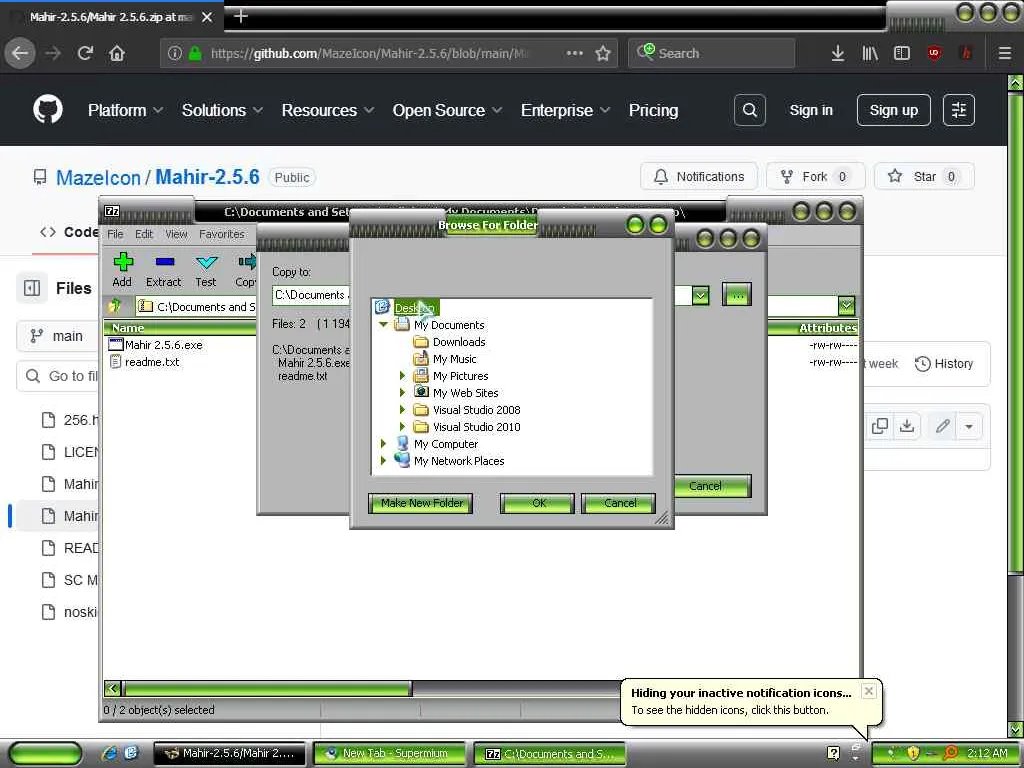1024x768 pixels.
Task: Click 7-Zip horizontal scrollbar thumb
Action: tap(267, 688)
